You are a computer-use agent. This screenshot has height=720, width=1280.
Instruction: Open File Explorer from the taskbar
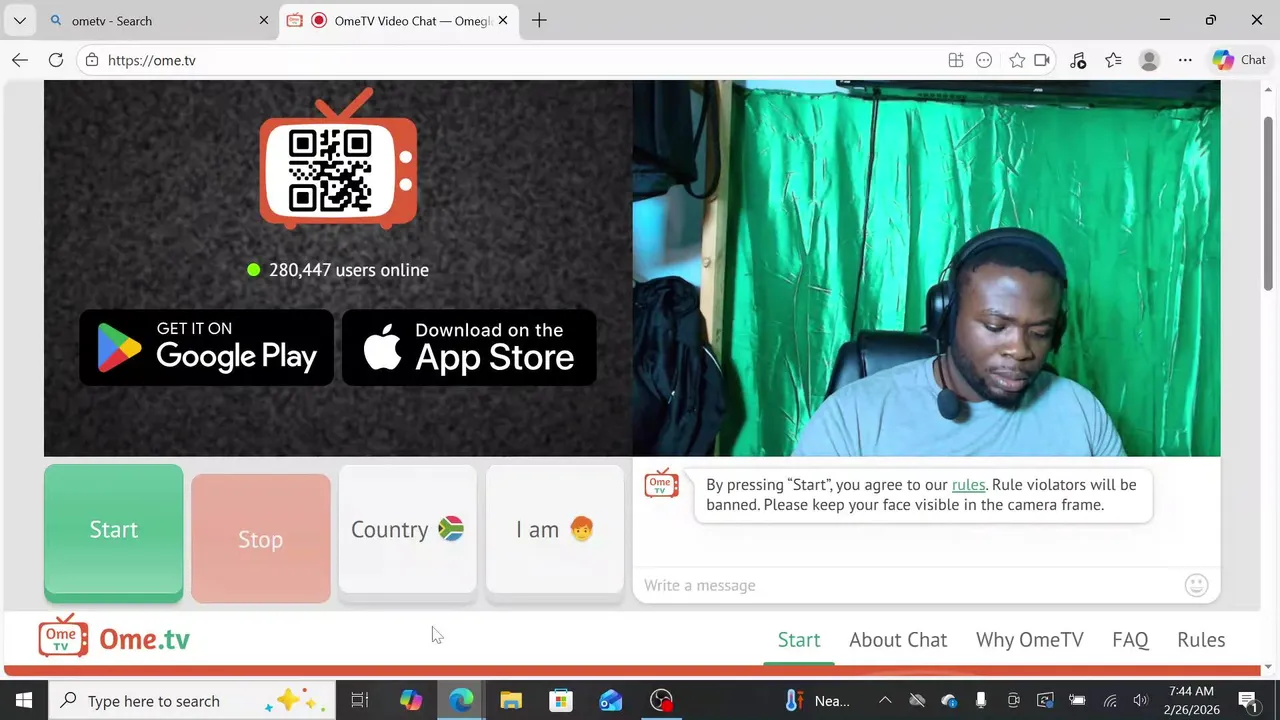(511, 700)
